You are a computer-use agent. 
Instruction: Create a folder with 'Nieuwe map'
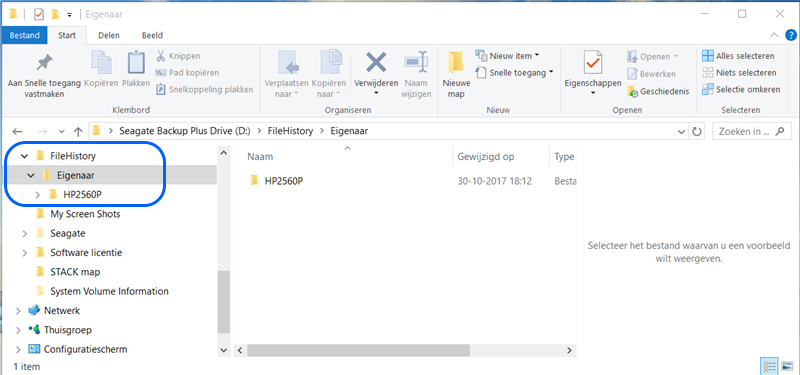point(456,74)
